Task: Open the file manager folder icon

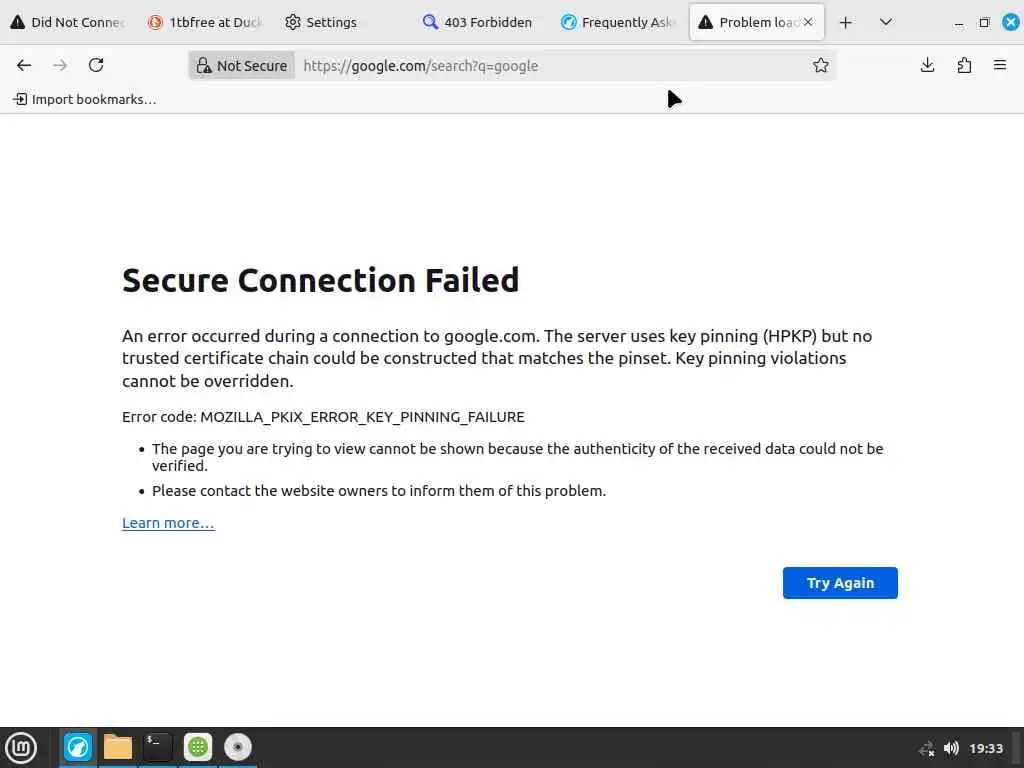Action: coord(118,747)
